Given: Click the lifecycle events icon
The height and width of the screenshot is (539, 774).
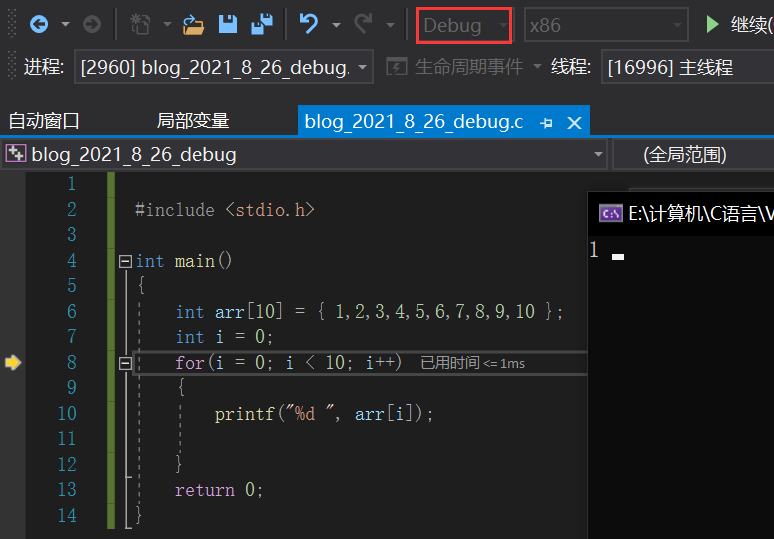Looking at the screenshot, I should point(396,67).
